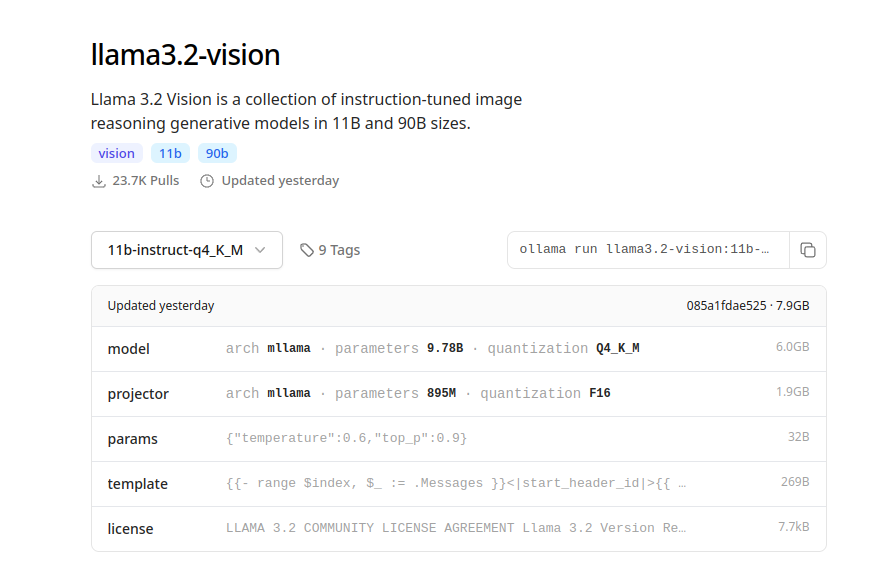Image resolution: width=893 pixels, height=586 pixels.
Task: Select the 11b size badge
Action: point(171,153)
